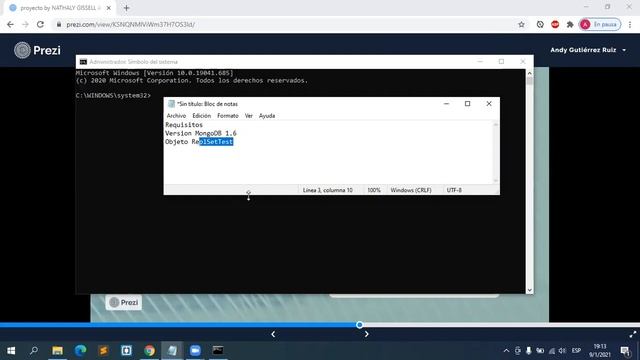The width and height of the screenshot is (640, 360).
Task: Click the prezi.com address bar
Action: (x=286, y=24)
